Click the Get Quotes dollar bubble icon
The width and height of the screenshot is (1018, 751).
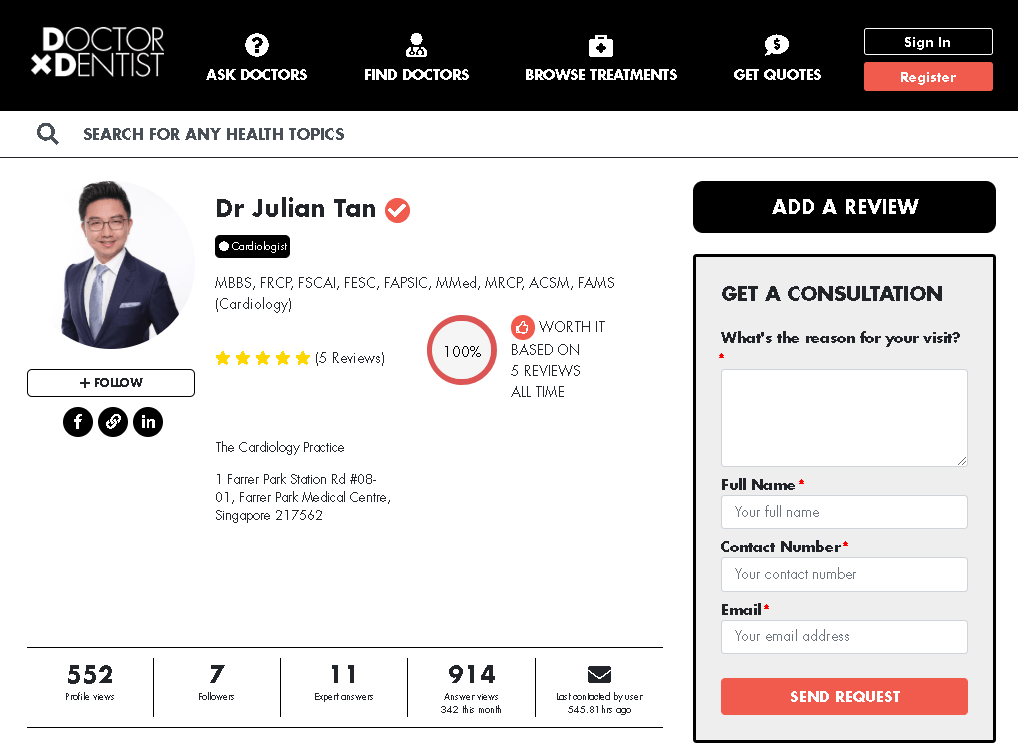(777, 45)
